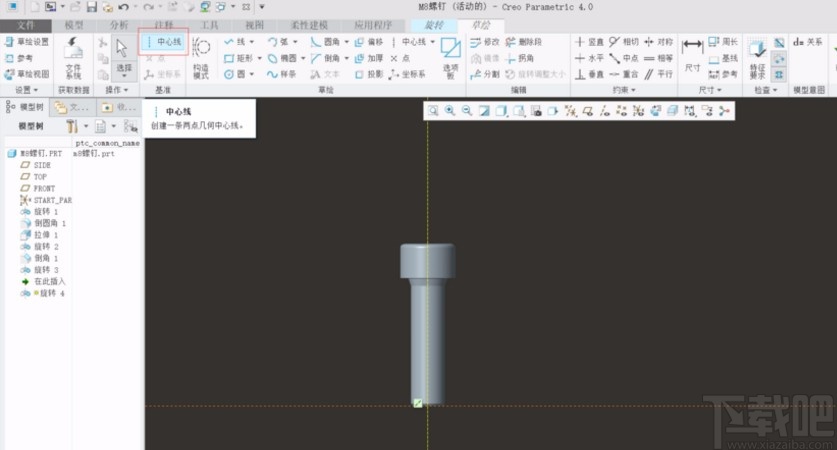Click the 分割 divide tool
837x450 pixels.
click(x=484, y=74)
